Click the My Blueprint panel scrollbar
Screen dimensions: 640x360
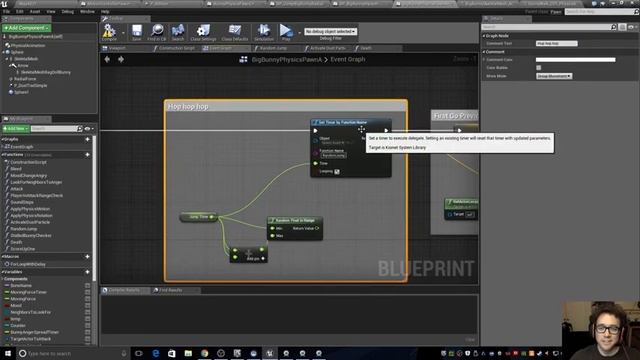point(94,208)
